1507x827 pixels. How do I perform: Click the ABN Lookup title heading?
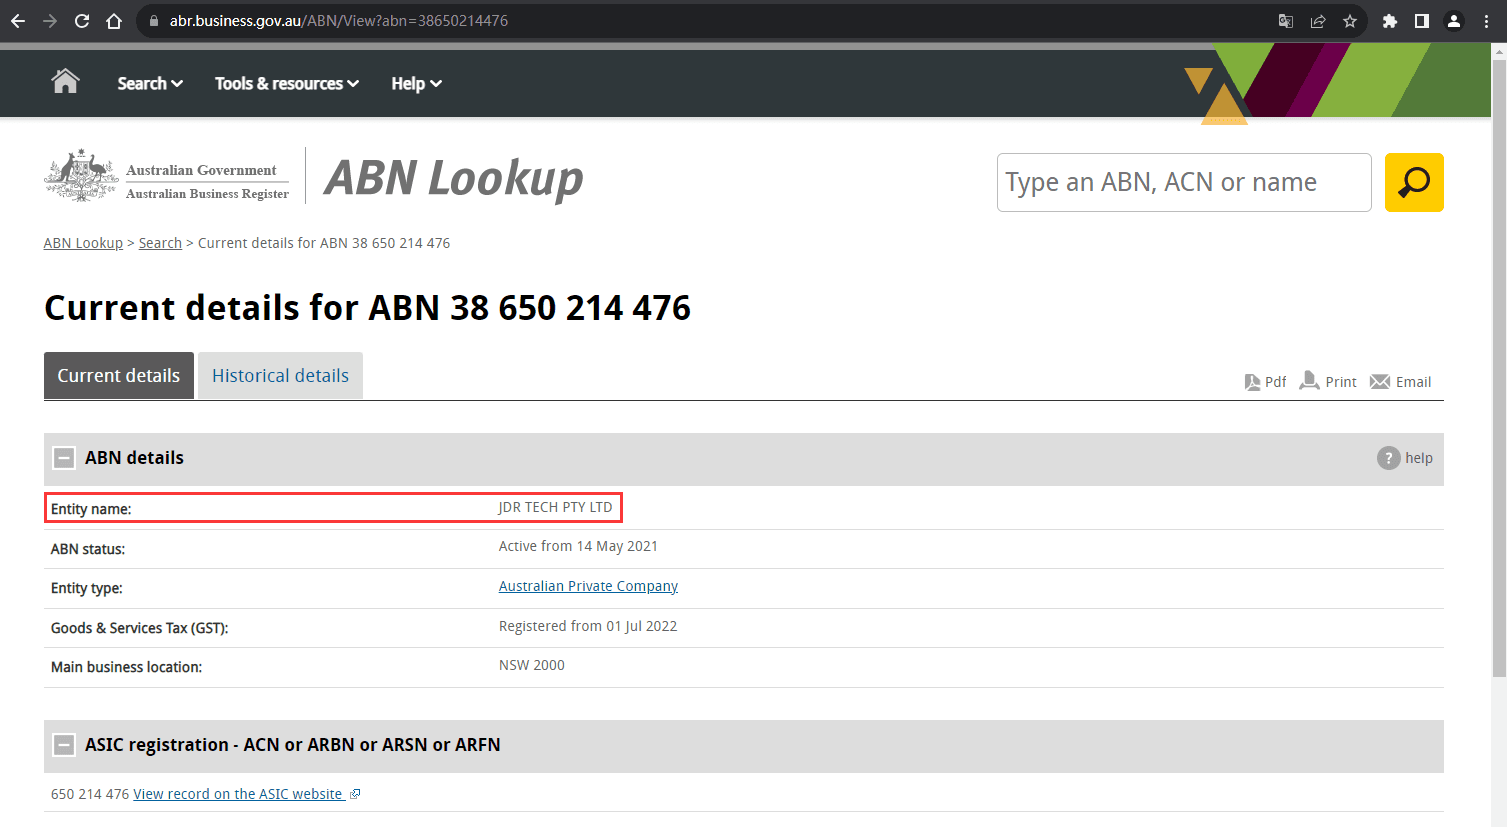(454, 178)
